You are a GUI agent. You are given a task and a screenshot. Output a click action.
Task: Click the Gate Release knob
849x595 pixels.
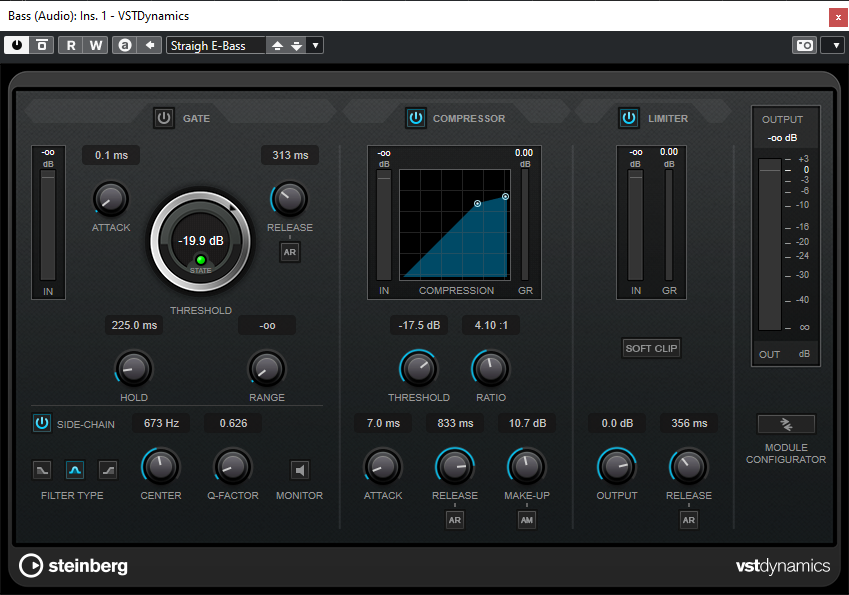(x=290, y=199)
